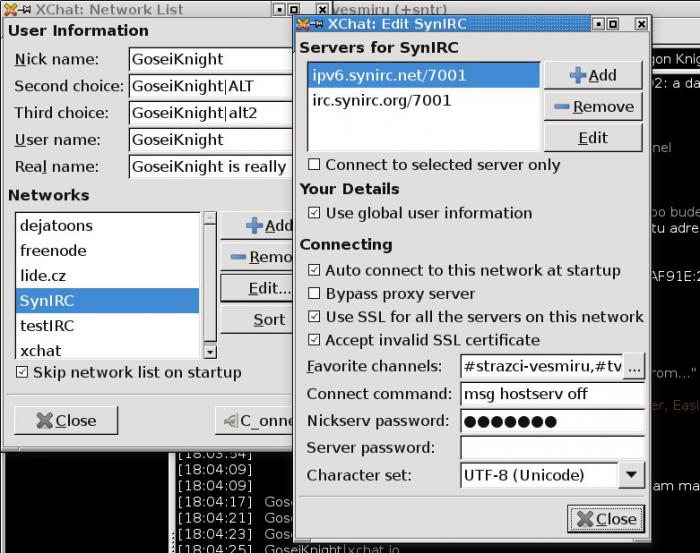Click Edit button for SynIRC servers
700x553 pixels.
[x=593, y=138]
